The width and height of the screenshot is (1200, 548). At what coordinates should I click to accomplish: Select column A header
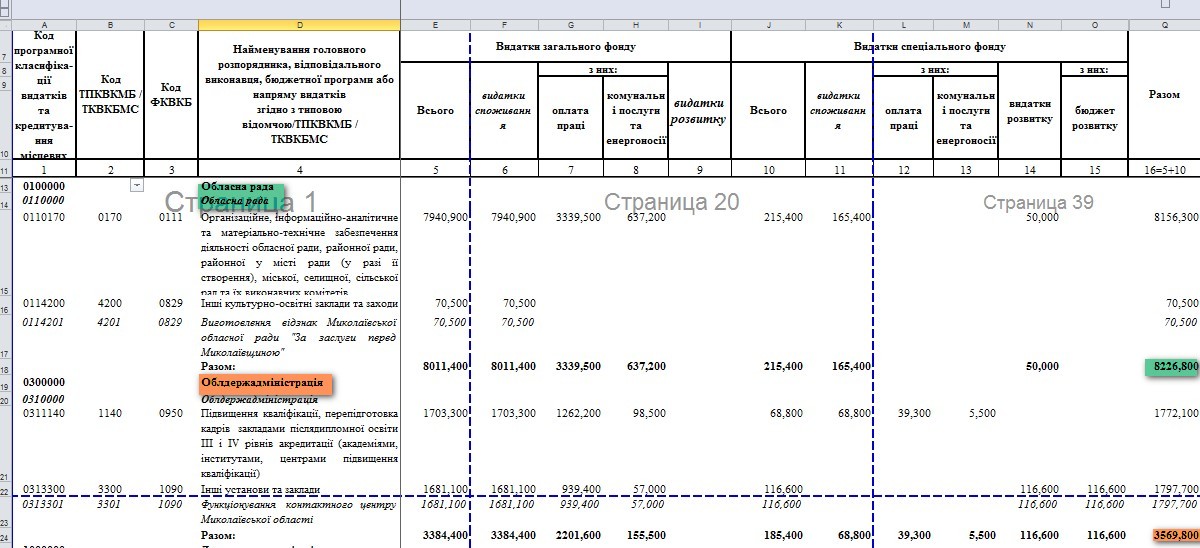[43, 23]
